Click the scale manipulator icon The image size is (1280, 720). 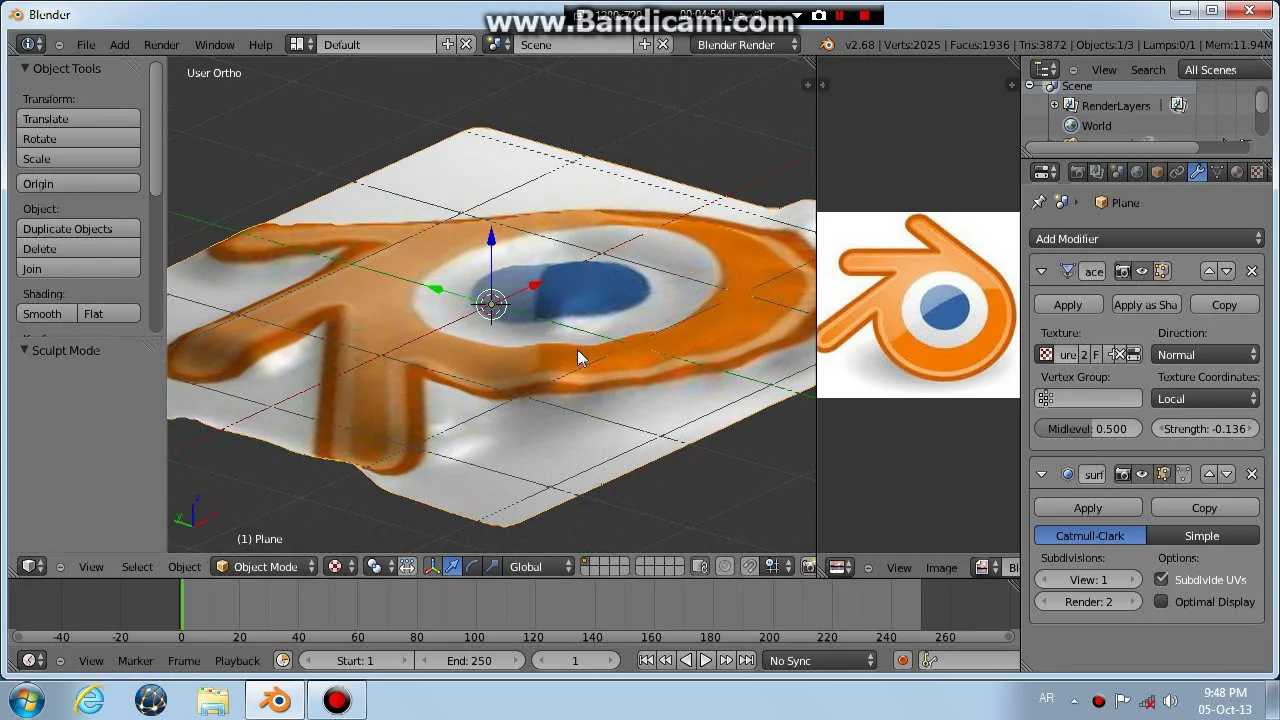(491, 567)
